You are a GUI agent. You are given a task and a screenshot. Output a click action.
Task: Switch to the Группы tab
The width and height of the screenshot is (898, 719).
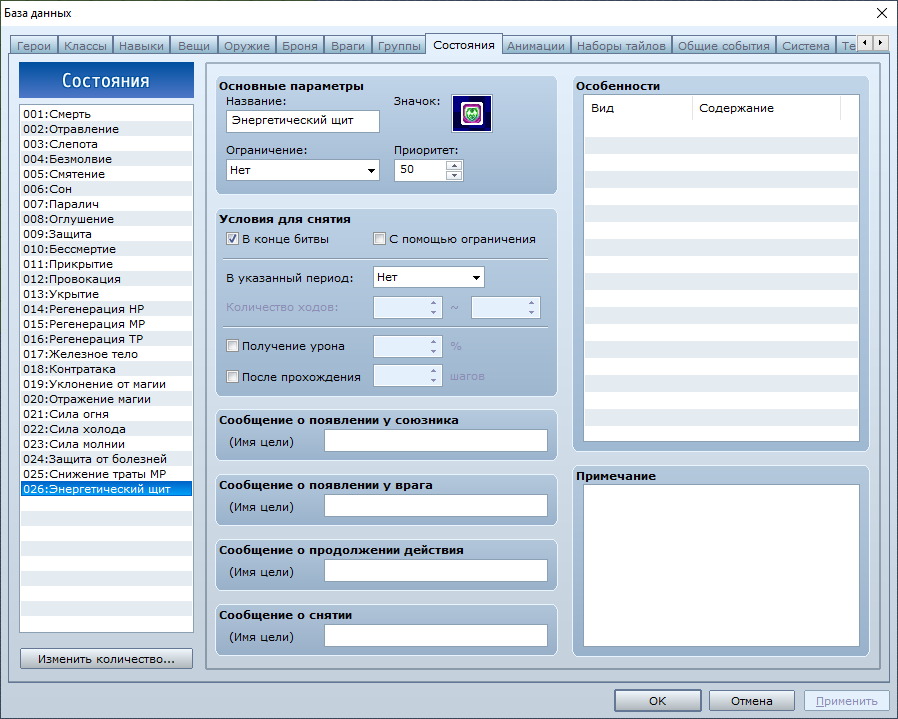tap(399, 46)
